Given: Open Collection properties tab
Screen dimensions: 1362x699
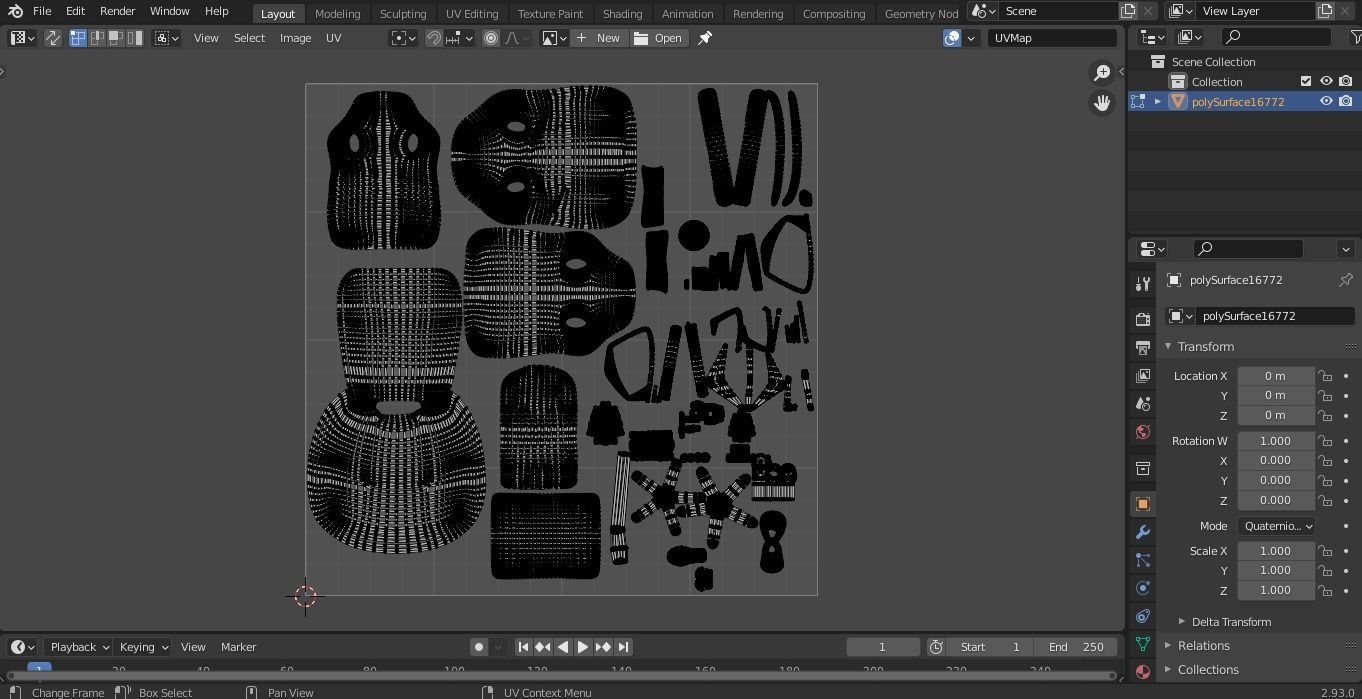Looking at the screenshot, I should [1143, 468].
